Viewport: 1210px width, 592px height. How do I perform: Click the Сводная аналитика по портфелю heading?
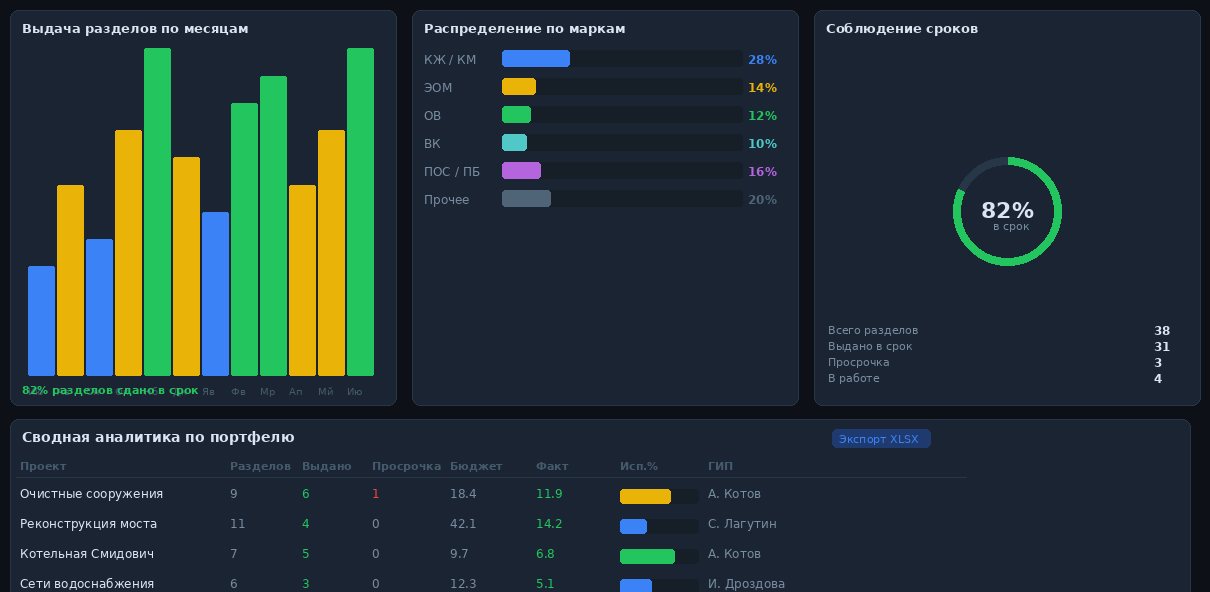point(158,438)
